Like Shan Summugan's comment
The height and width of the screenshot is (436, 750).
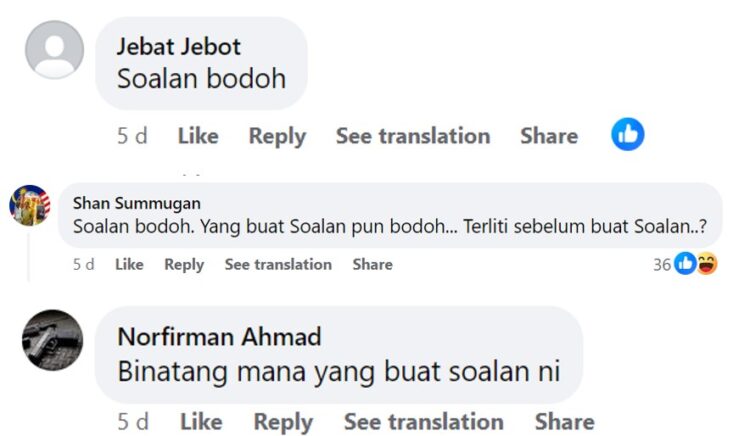click(129, 264)
